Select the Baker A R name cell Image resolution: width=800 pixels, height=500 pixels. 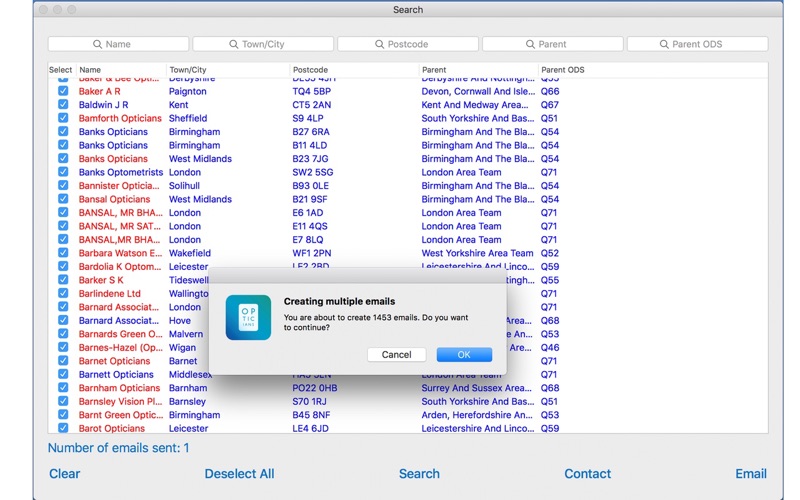tap(99, 91)
